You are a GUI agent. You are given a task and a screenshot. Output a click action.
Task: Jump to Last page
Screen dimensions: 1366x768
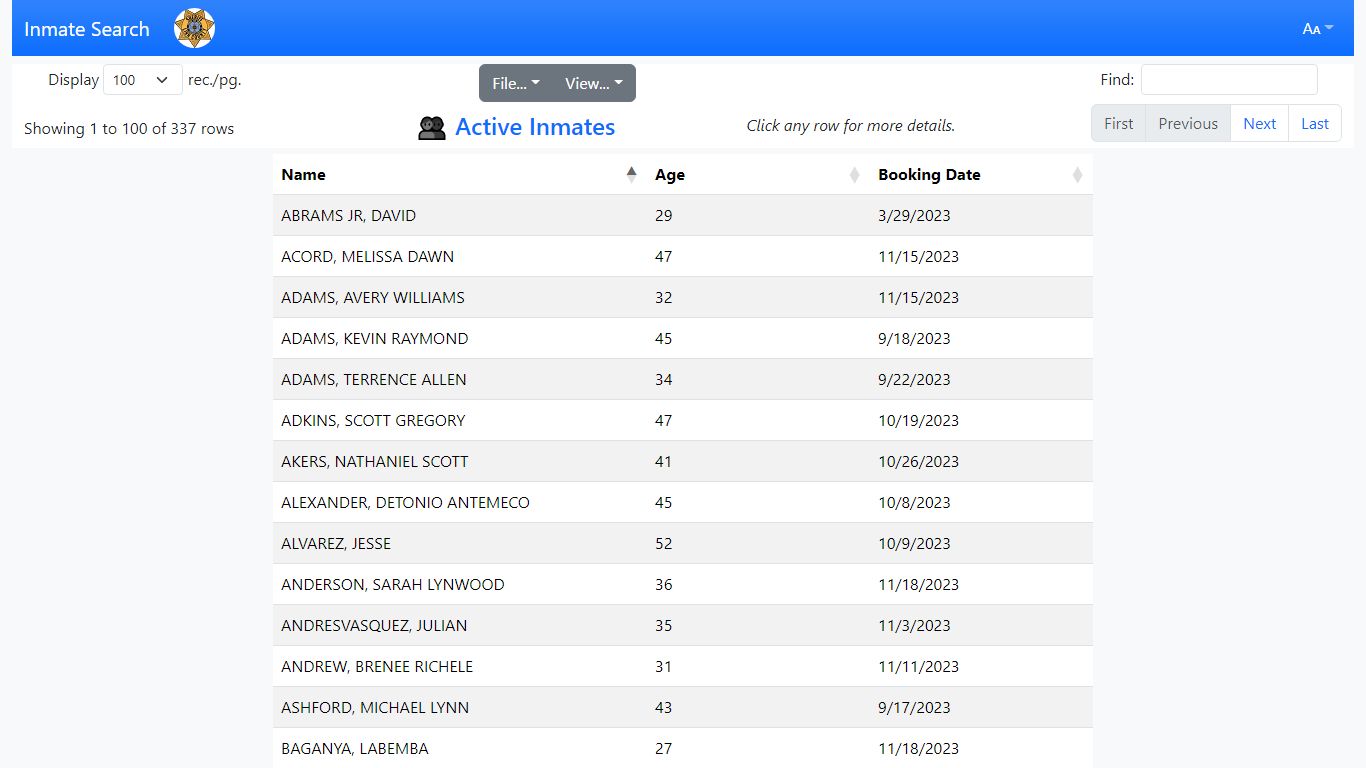click(x=1315, y=124)
